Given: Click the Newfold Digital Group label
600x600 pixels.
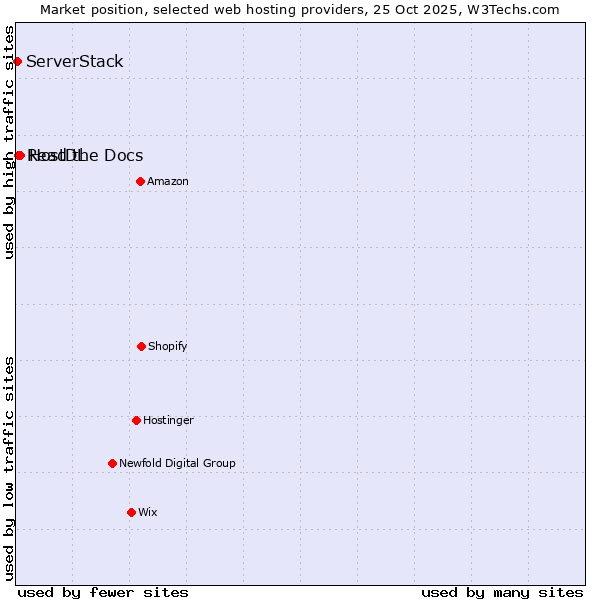Looking at the screenshot, I should pos(177,463).
